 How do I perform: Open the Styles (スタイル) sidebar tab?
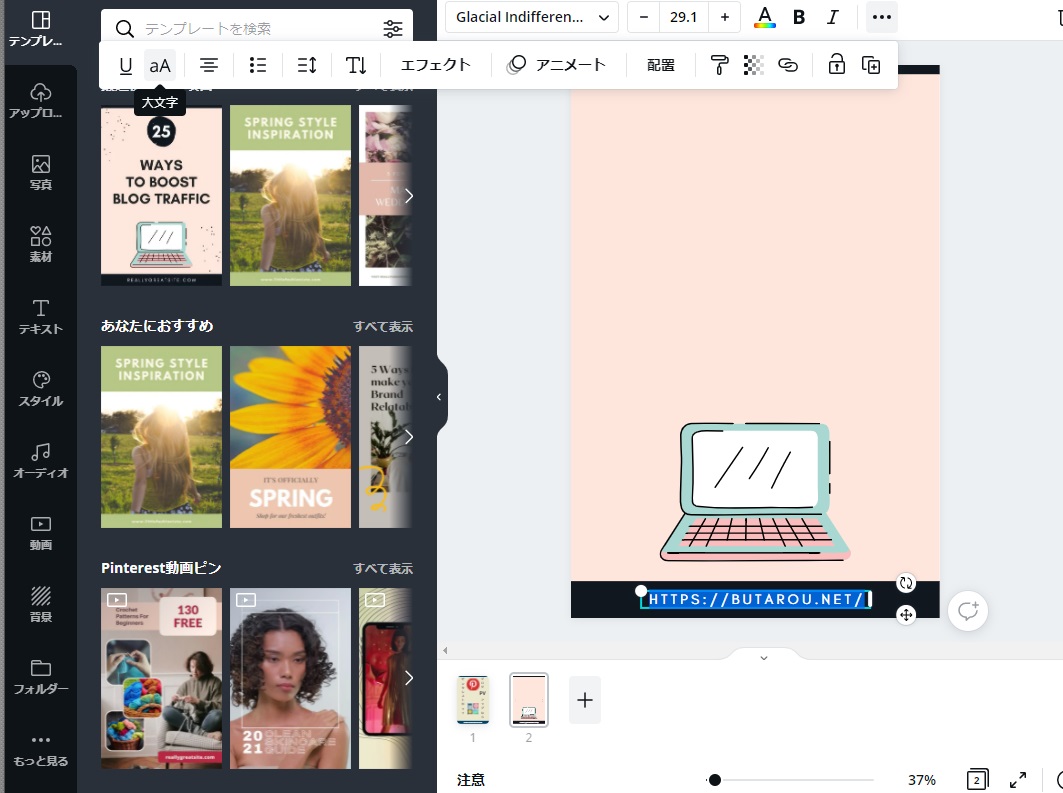click(39, 388)
